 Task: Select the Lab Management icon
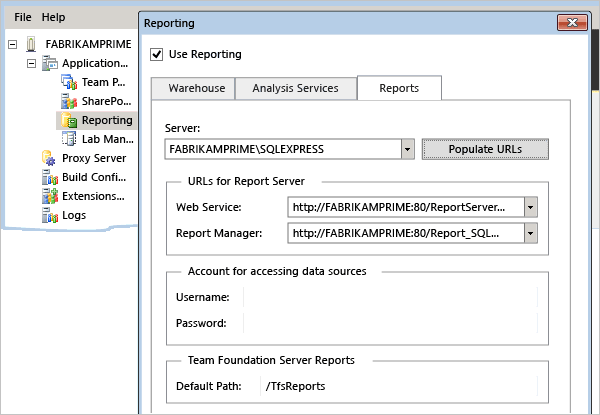click(x=68, y=140)
